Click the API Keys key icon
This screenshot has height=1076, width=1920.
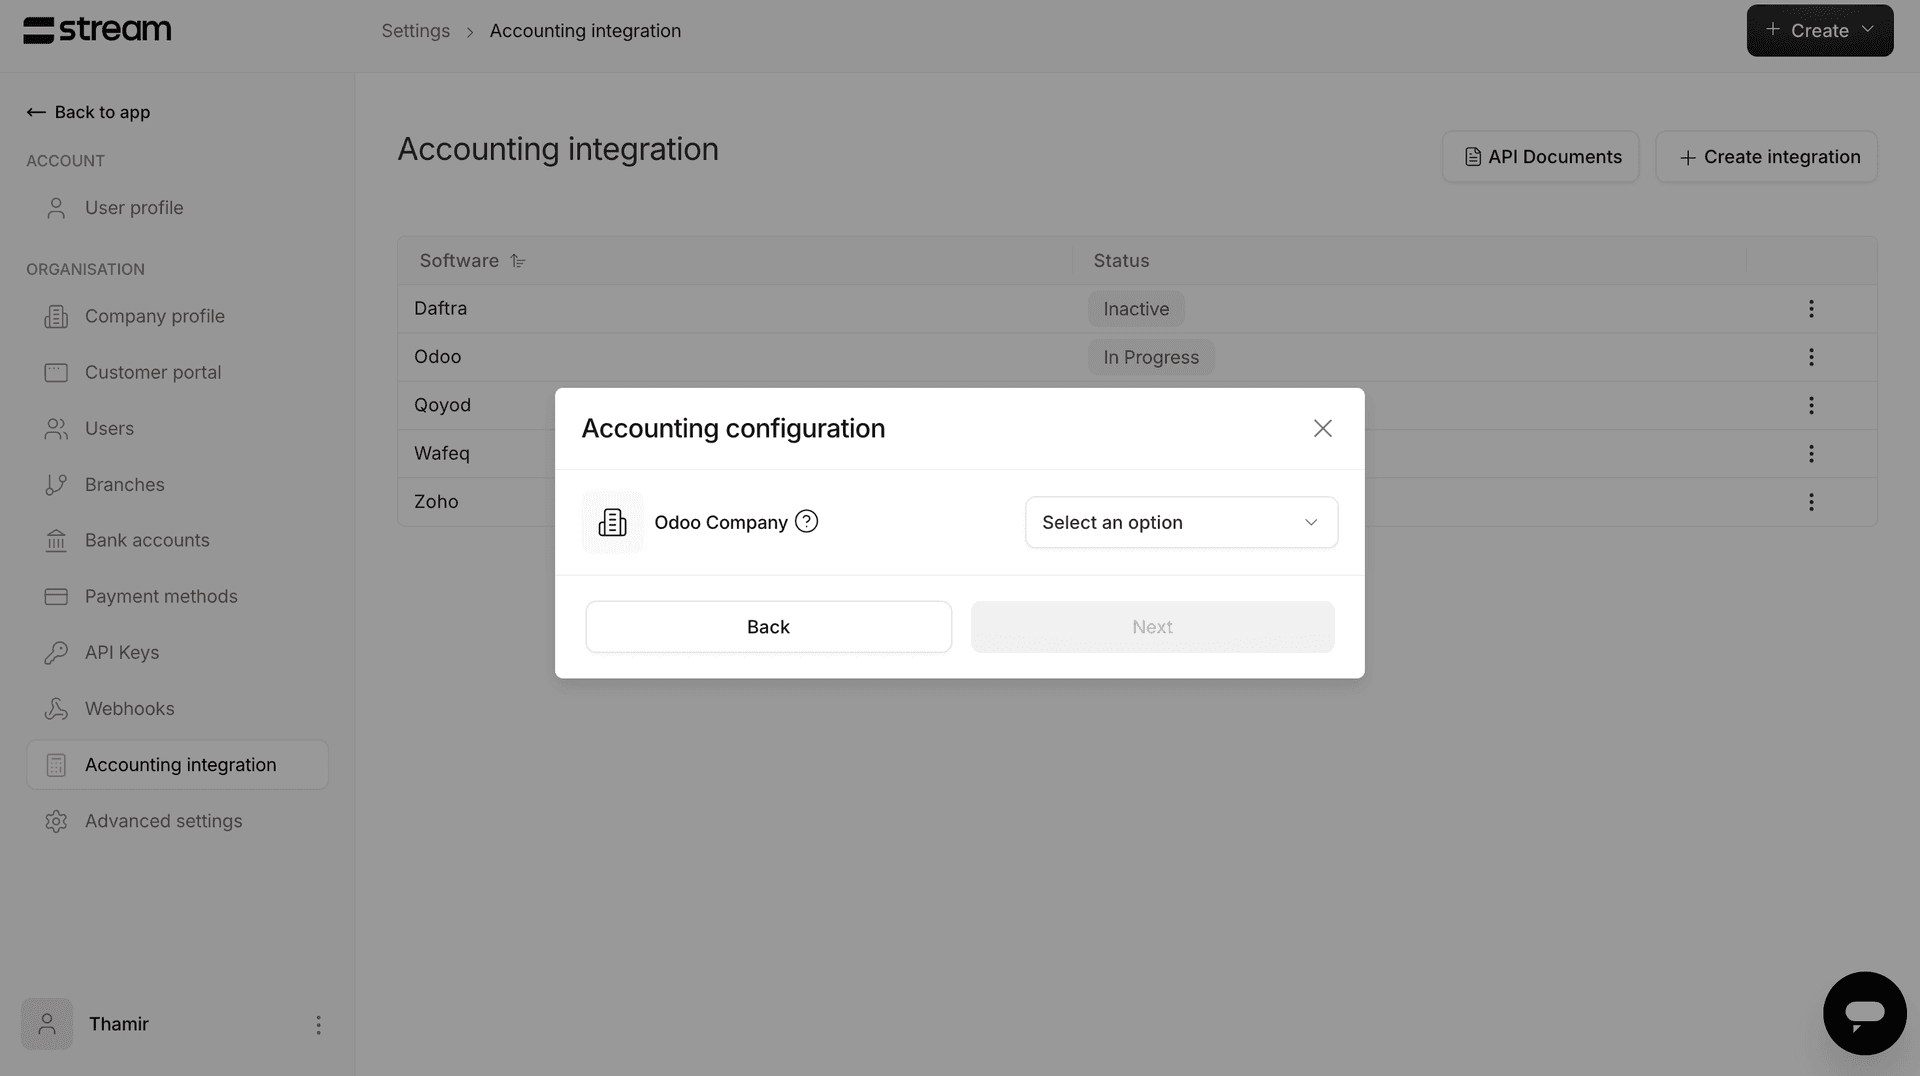coord(56,652)
